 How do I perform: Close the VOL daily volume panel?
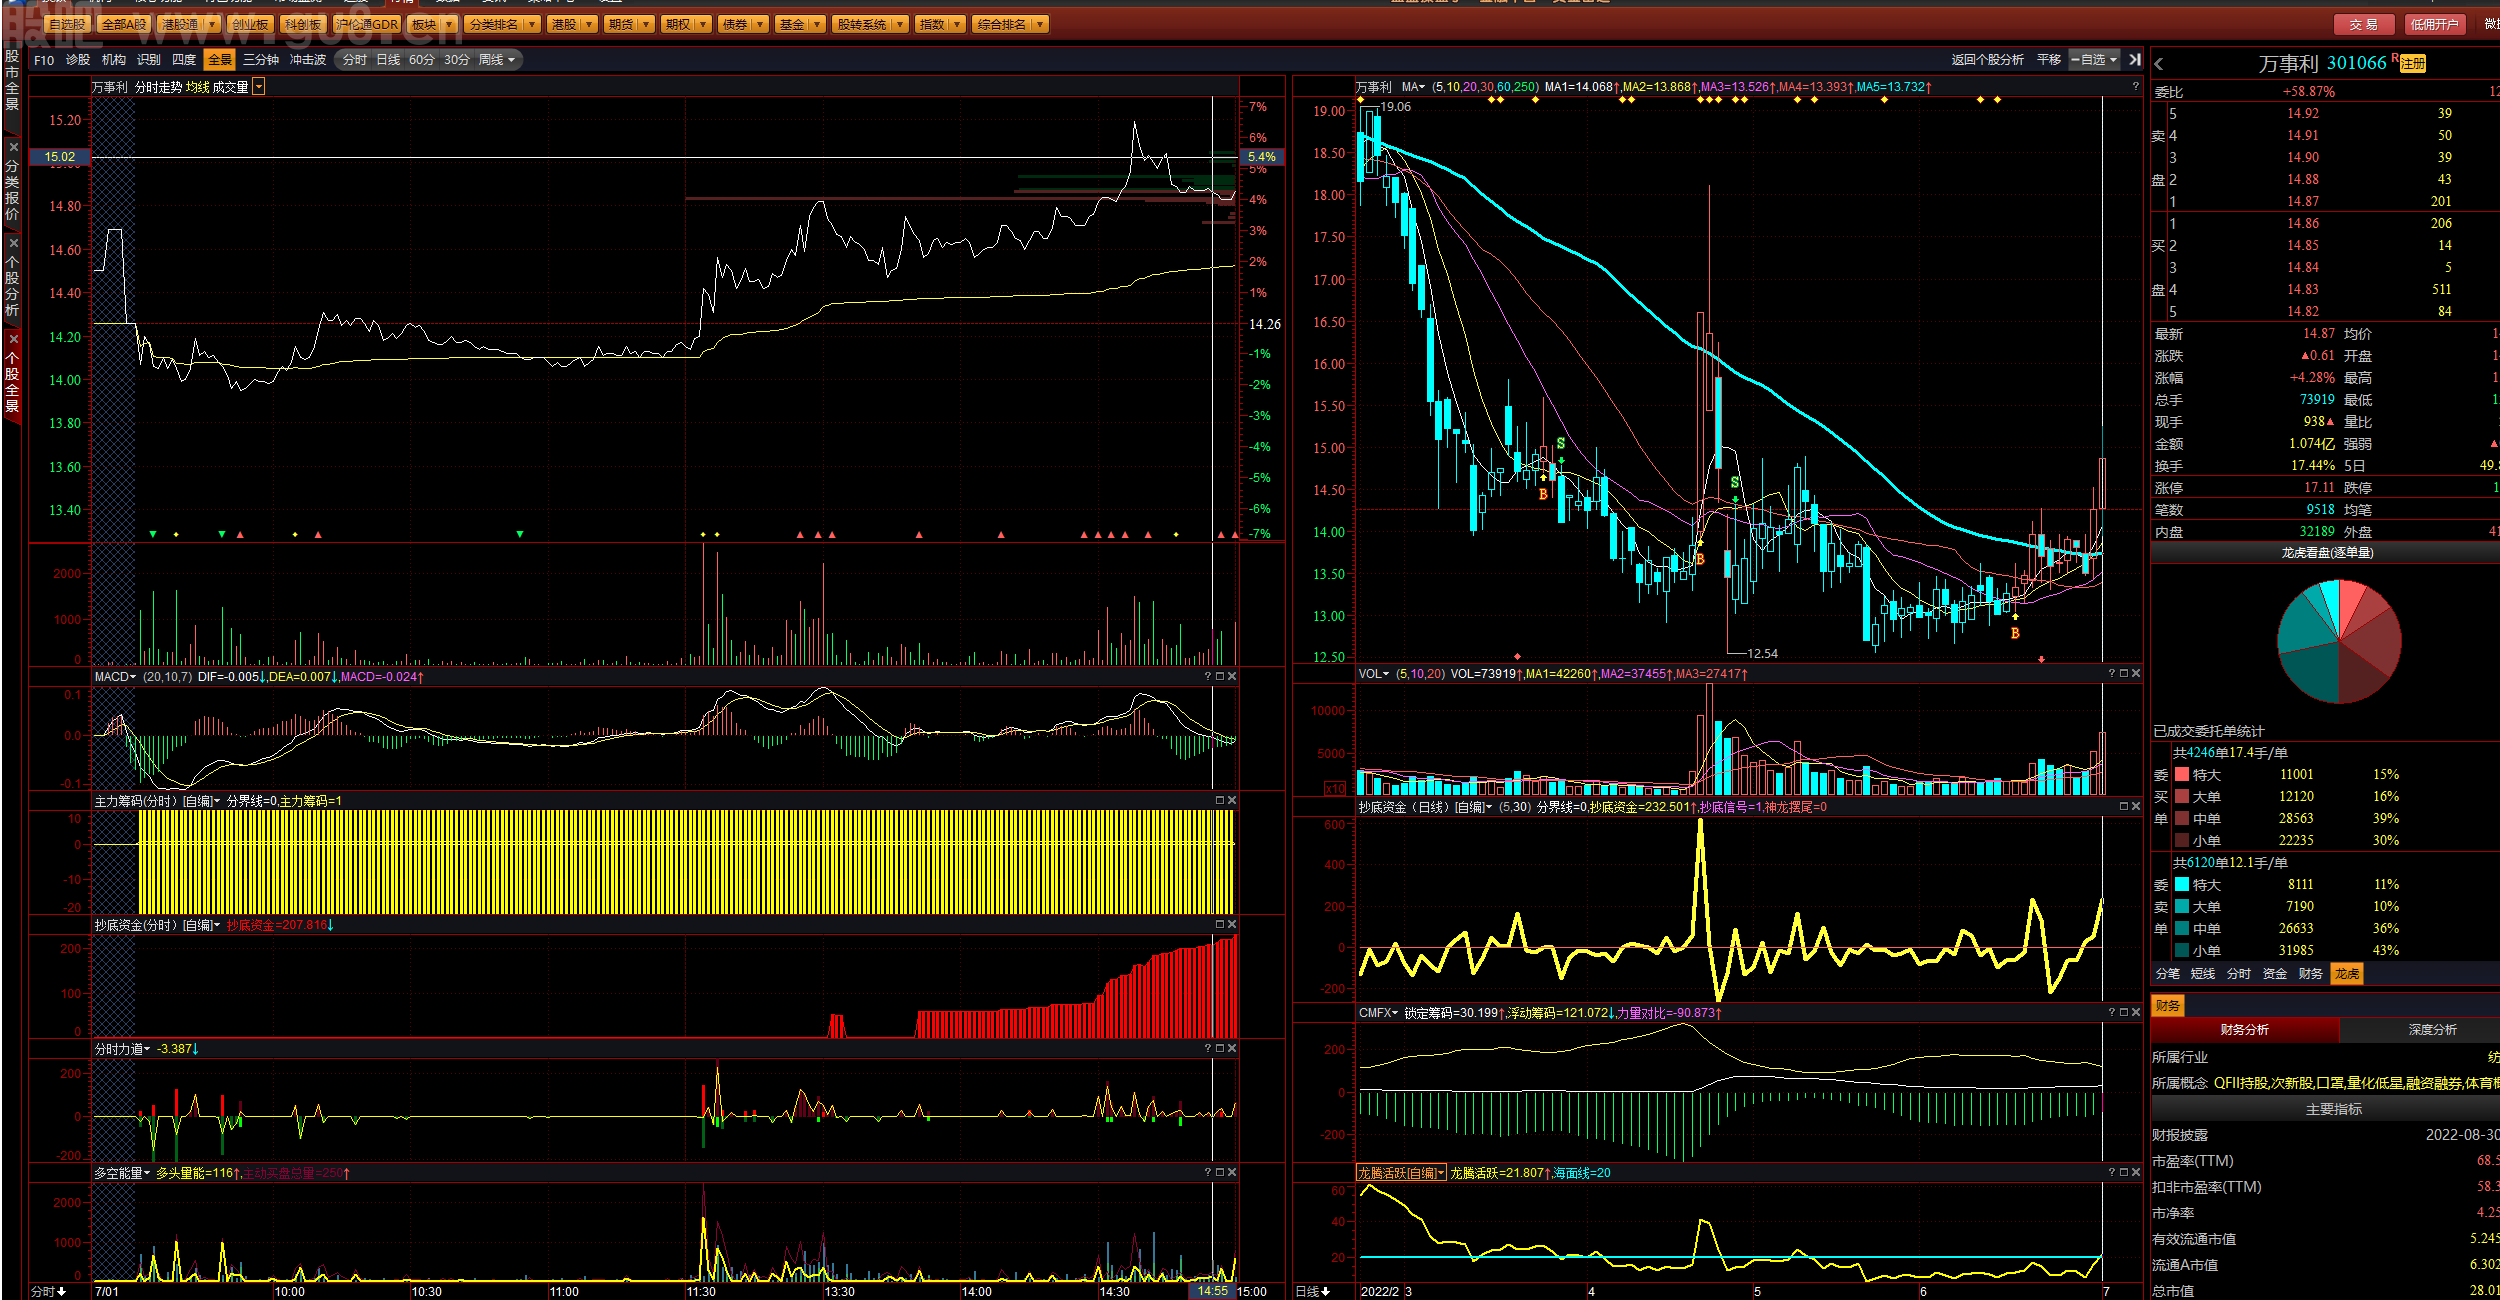(2136, 674)
